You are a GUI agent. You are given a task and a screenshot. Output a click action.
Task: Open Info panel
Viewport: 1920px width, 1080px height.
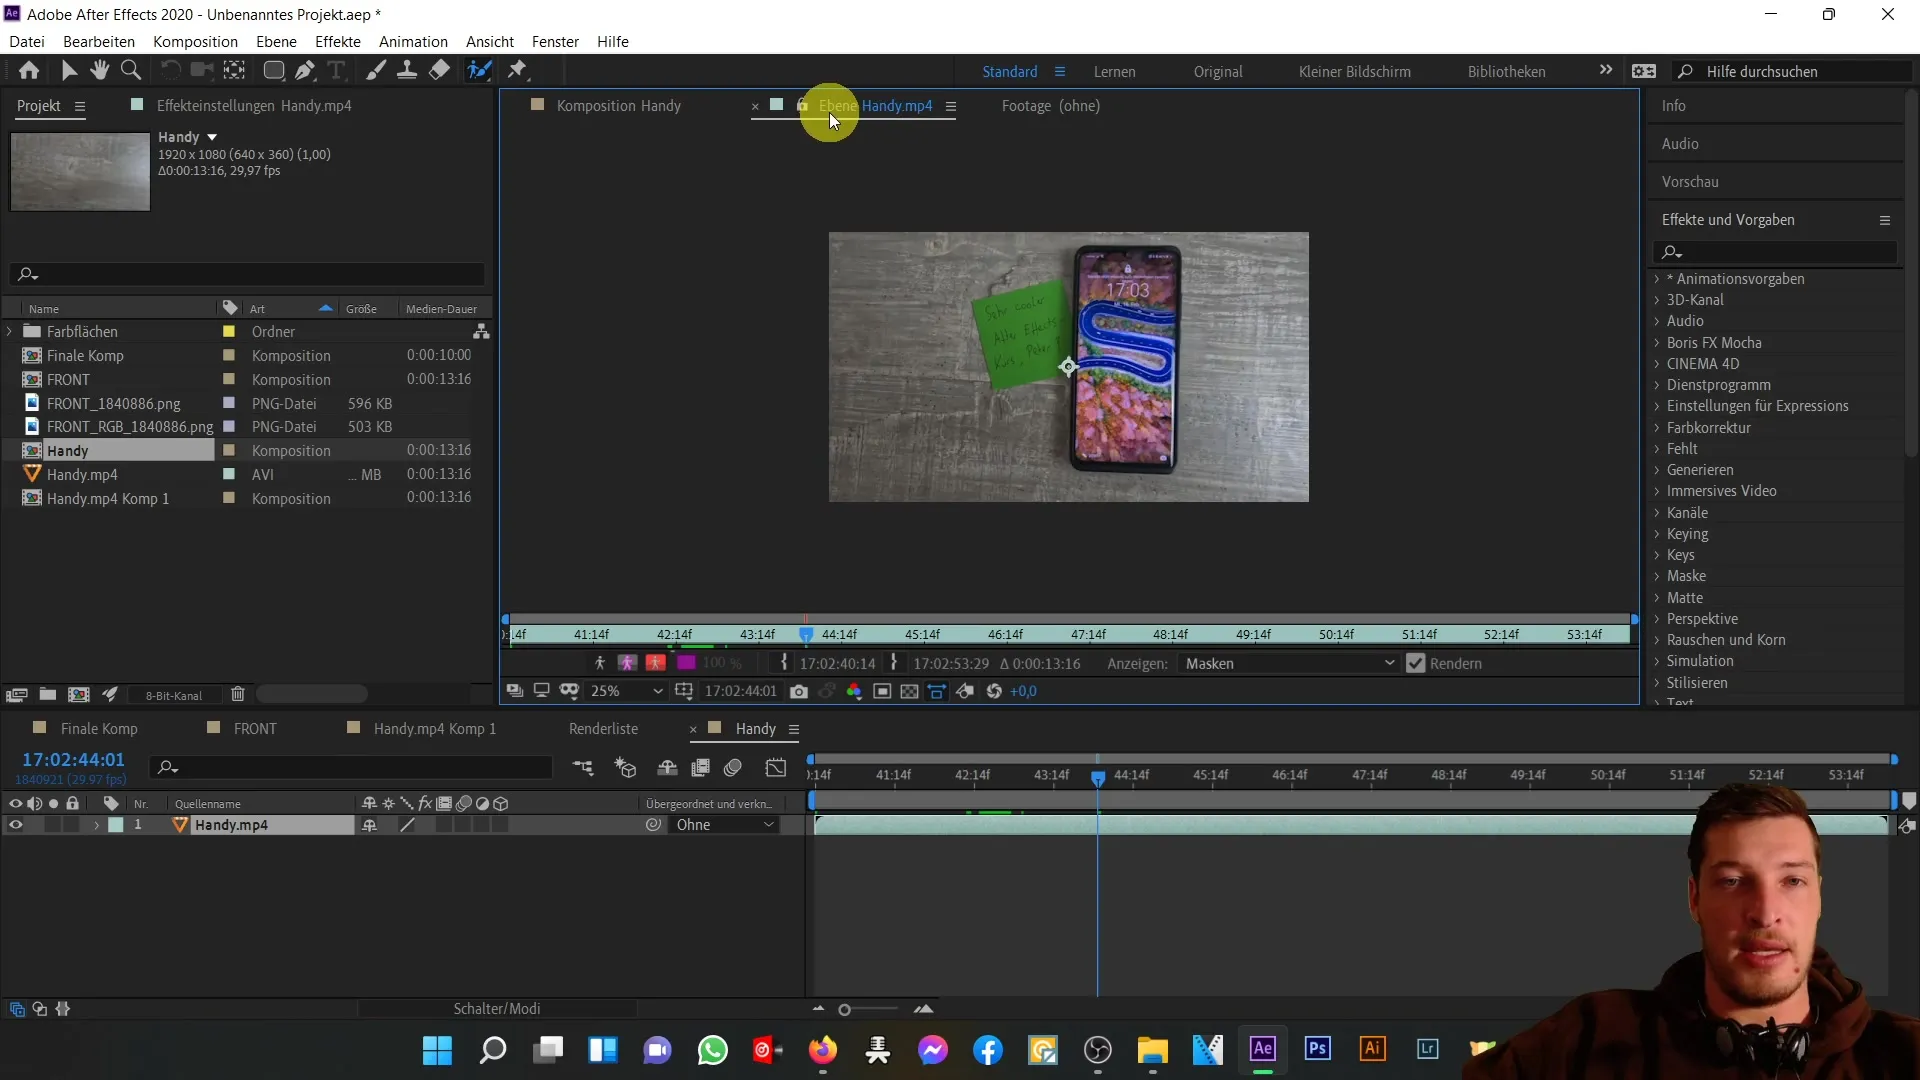tap(1673, 106)
